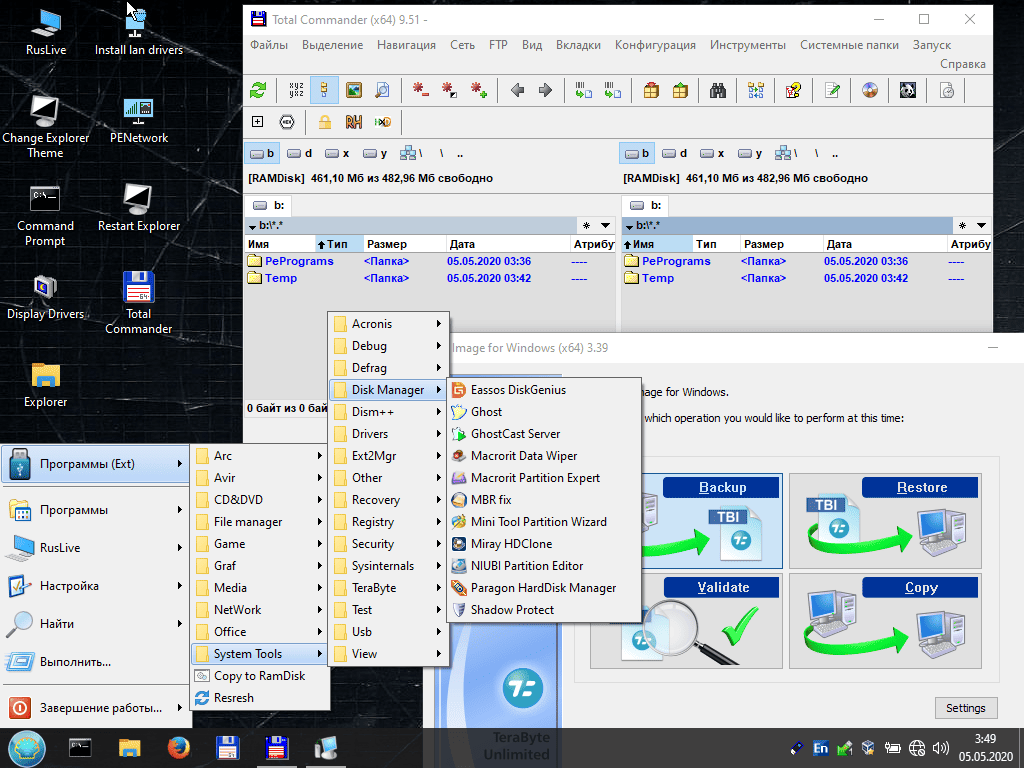Click Firefox icon on the taskbar
The height and width of the screenshot is (768, 1024).
pos(178,748)
